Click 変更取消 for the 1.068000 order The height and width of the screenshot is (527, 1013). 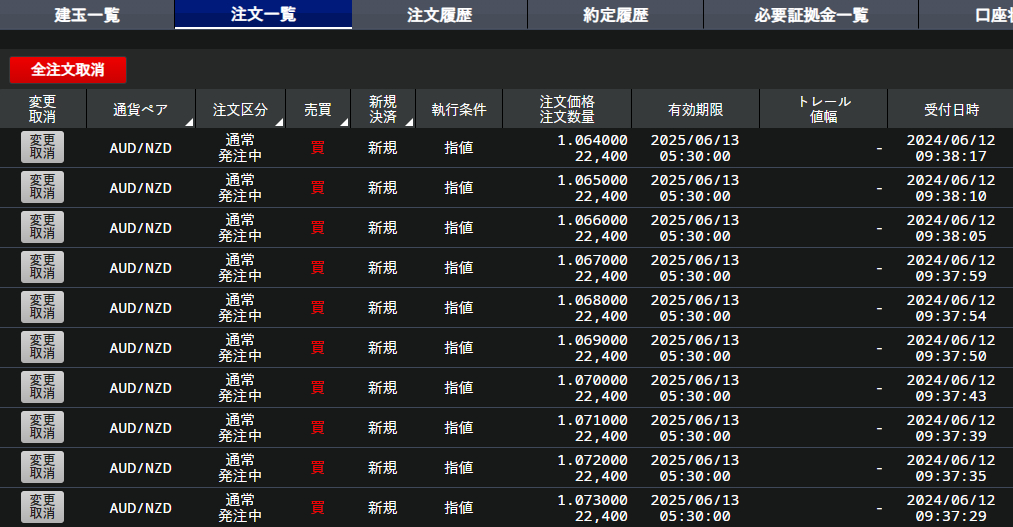point(43,307)
